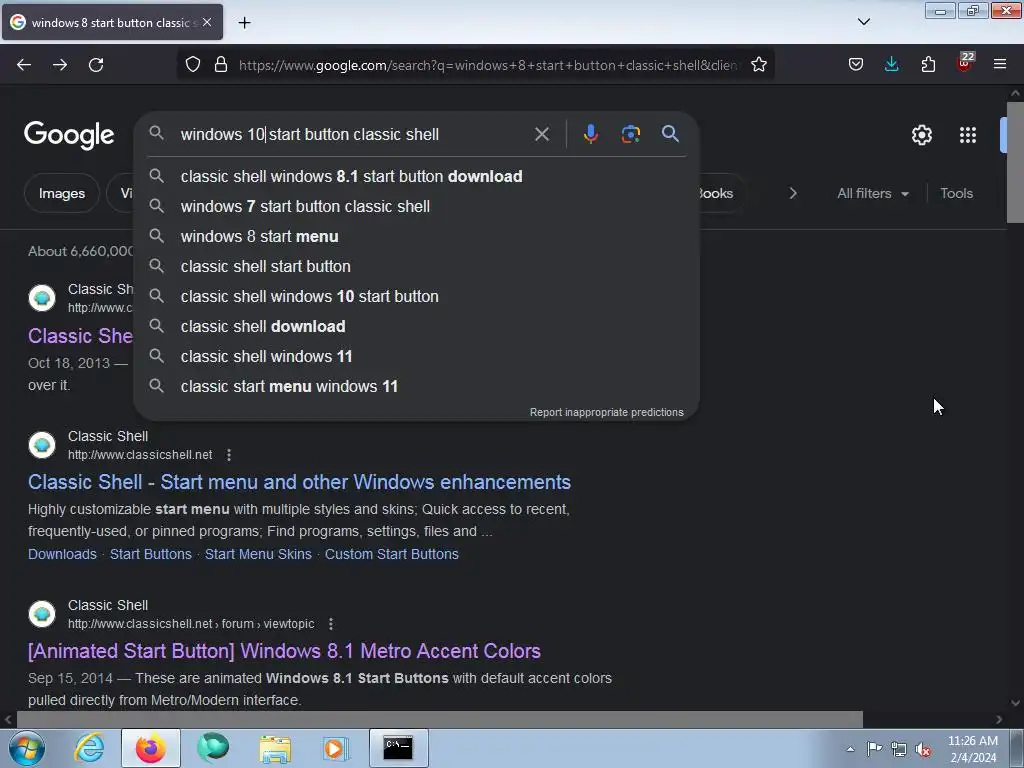Open the Firefox extensions menu

pyautogui.click(x=928, y=65)
